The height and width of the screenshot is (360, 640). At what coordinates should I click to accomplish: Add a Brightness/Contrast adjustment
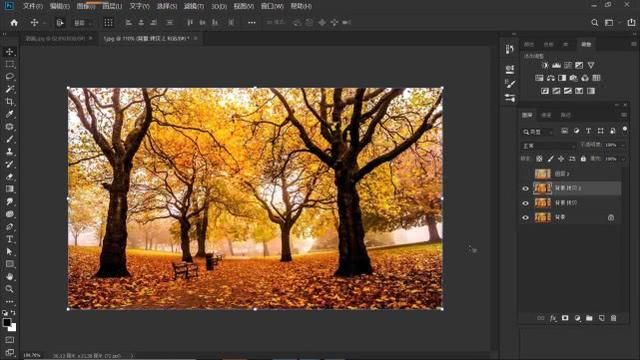[545, 65]
